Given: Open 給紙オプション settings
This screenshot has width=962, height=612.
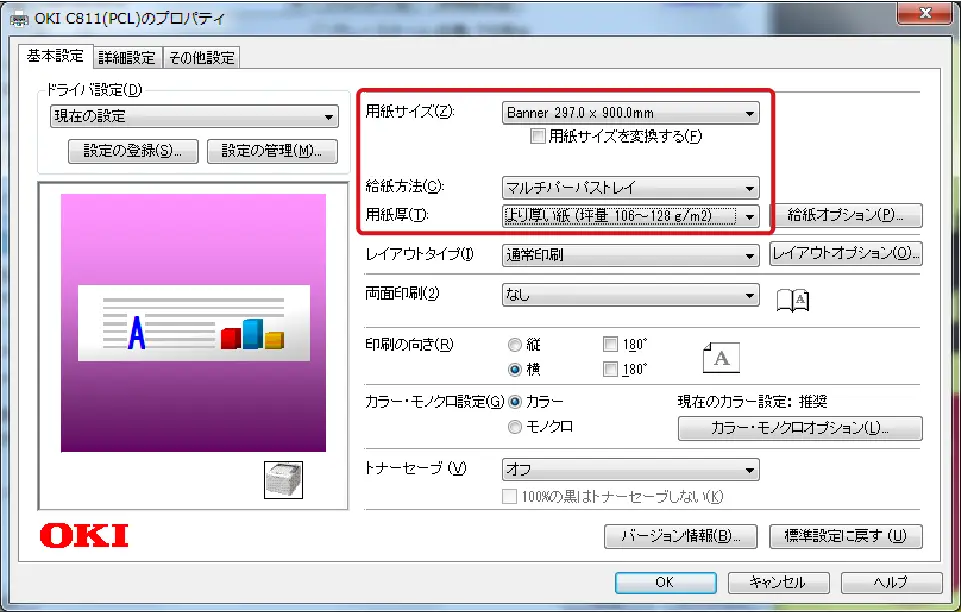Looking at the screenshot, I should [846, 215].
